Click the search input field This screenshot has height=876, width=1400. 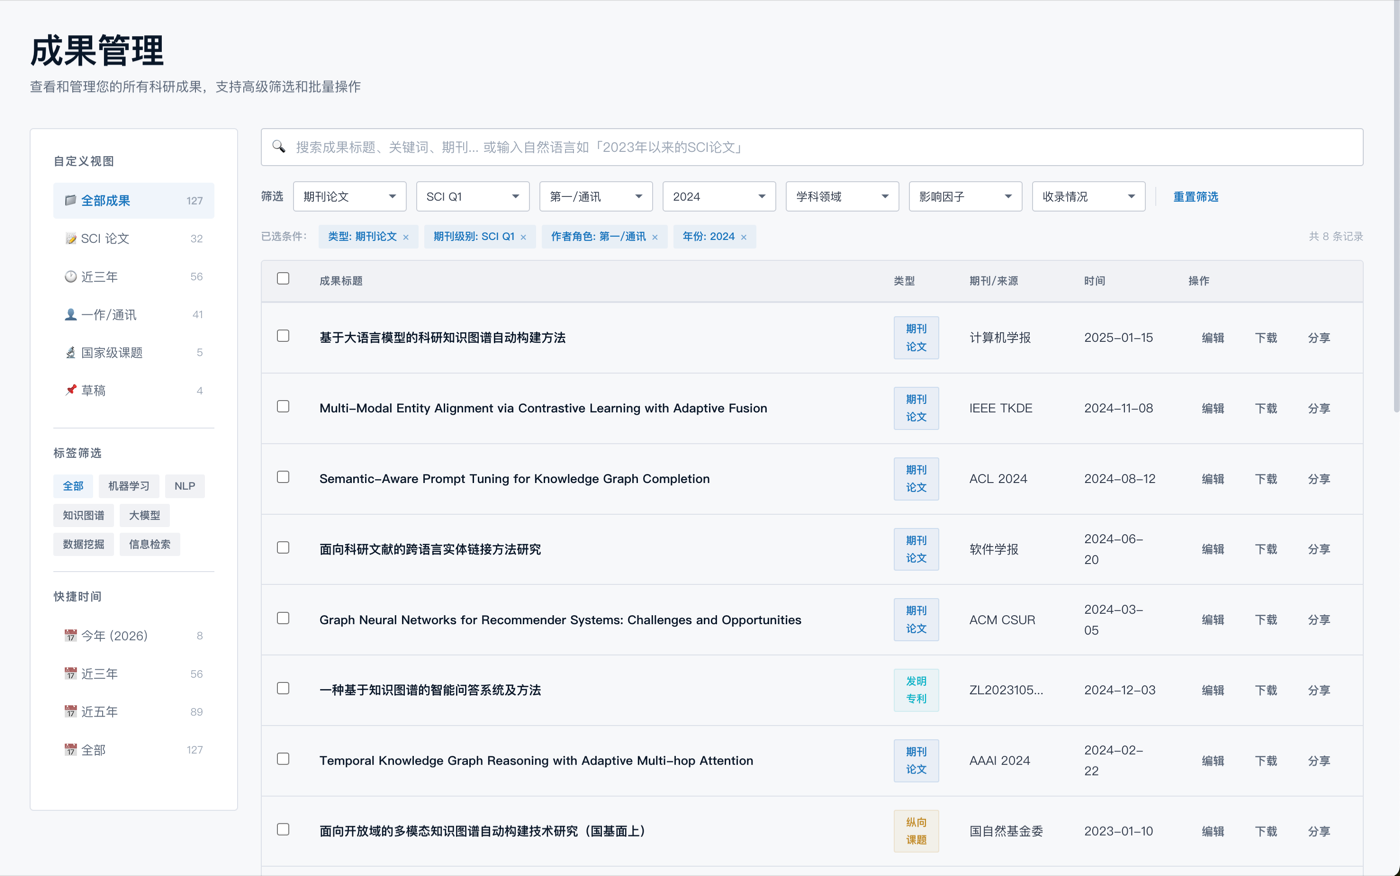tap(700, 146)
